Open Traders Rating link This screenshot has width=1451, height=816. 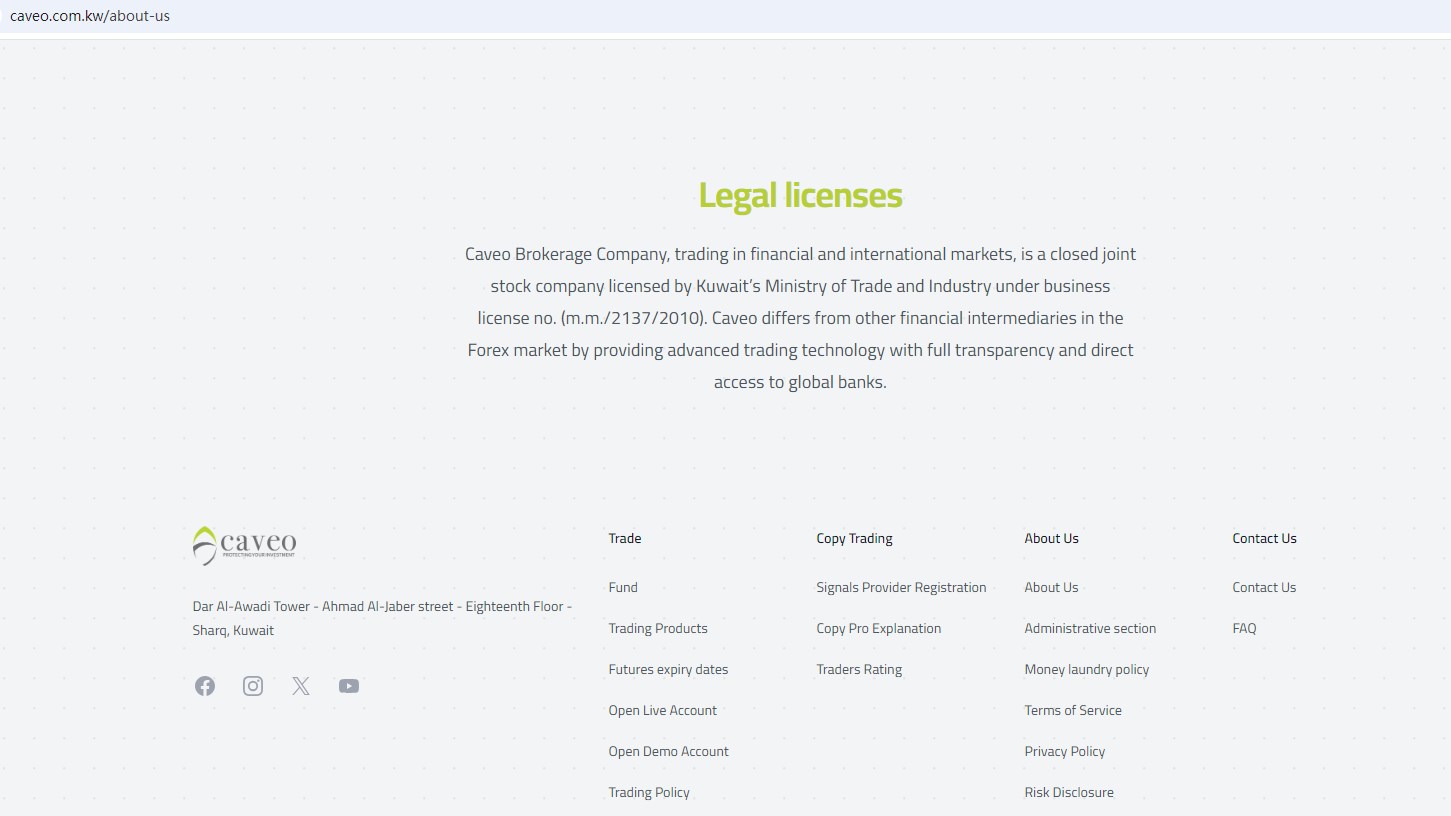pyautogui.click(x=859, y=670)
